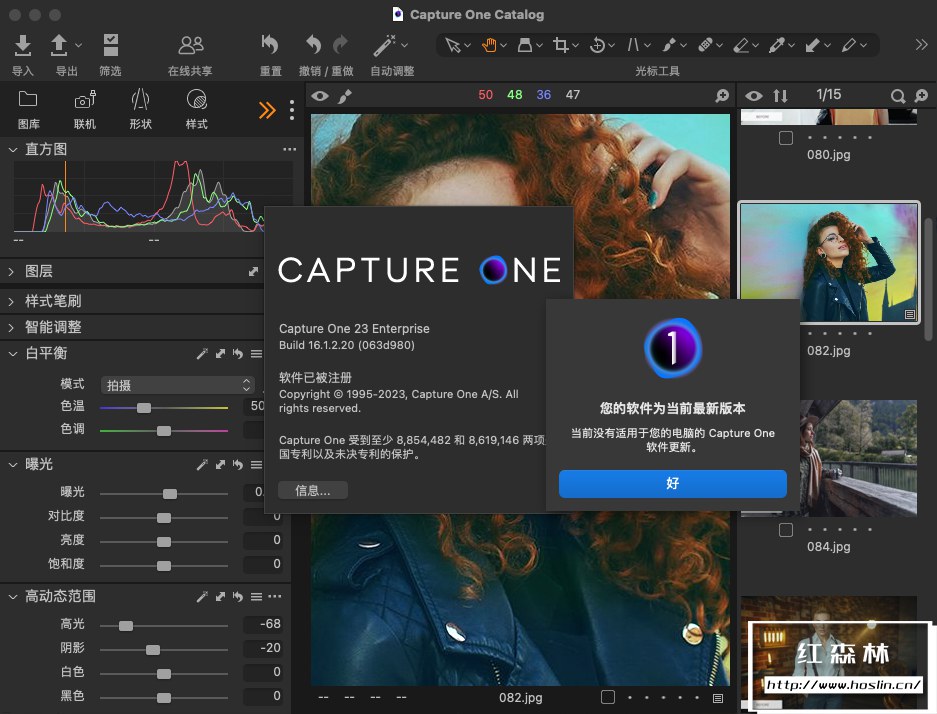
Task: Click the white balance eyedropper picker icon
Action: pyautogui.click(x=202, y=354)
